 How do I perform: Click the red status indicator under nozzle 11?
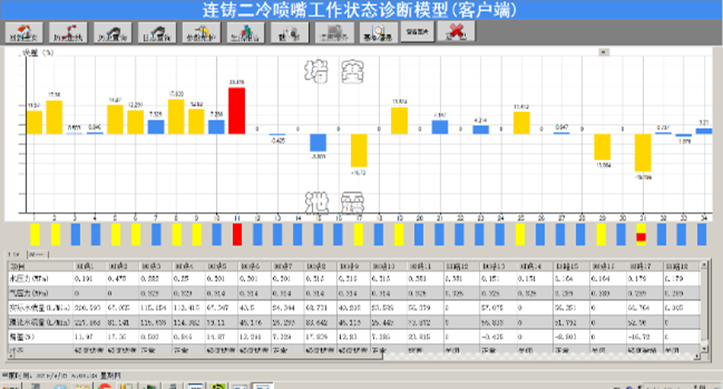click(x=237, y=234)
